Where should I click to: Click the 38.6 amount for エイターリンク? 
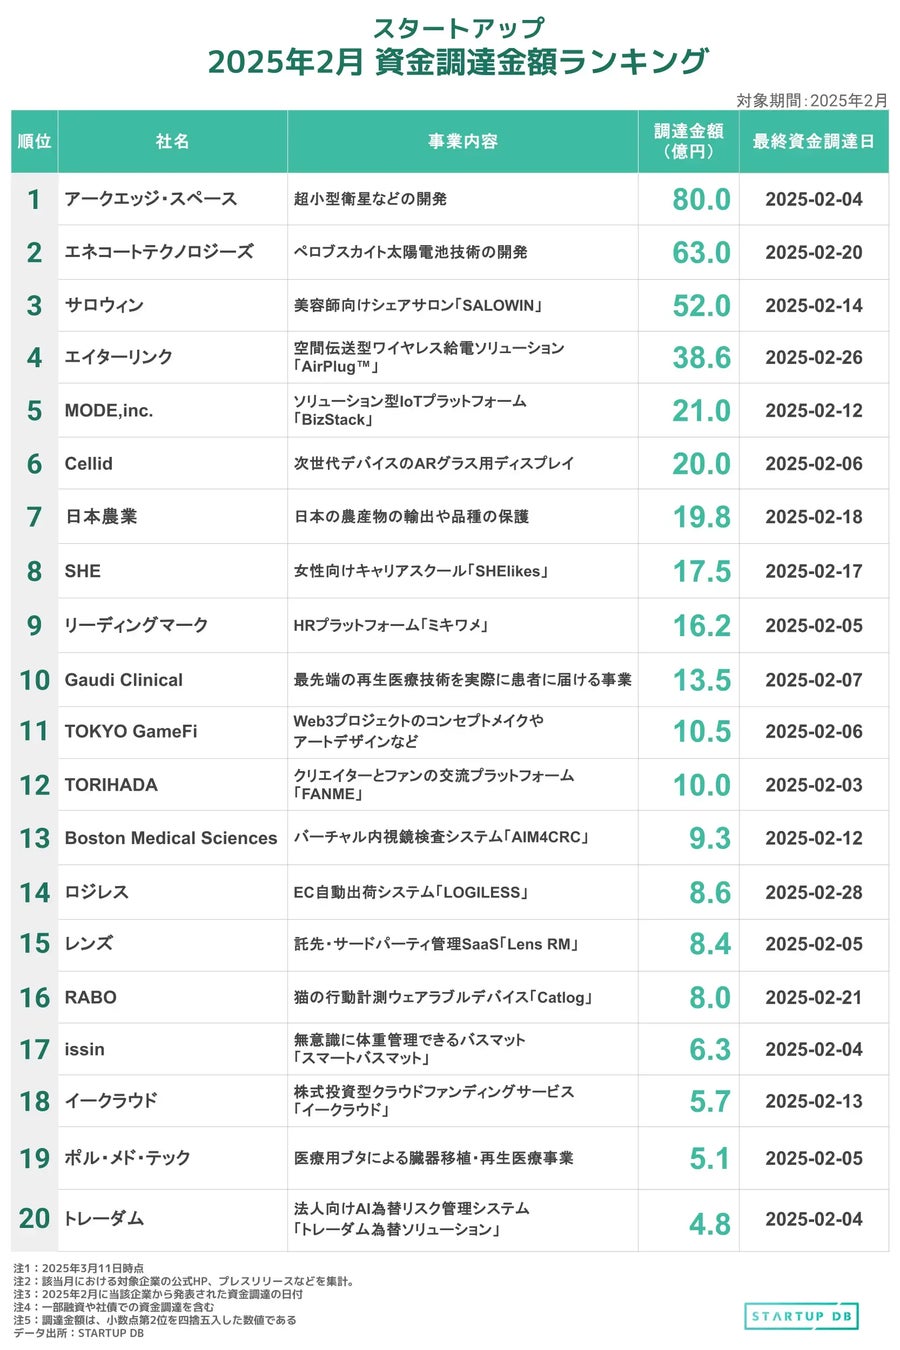(701, 357)
